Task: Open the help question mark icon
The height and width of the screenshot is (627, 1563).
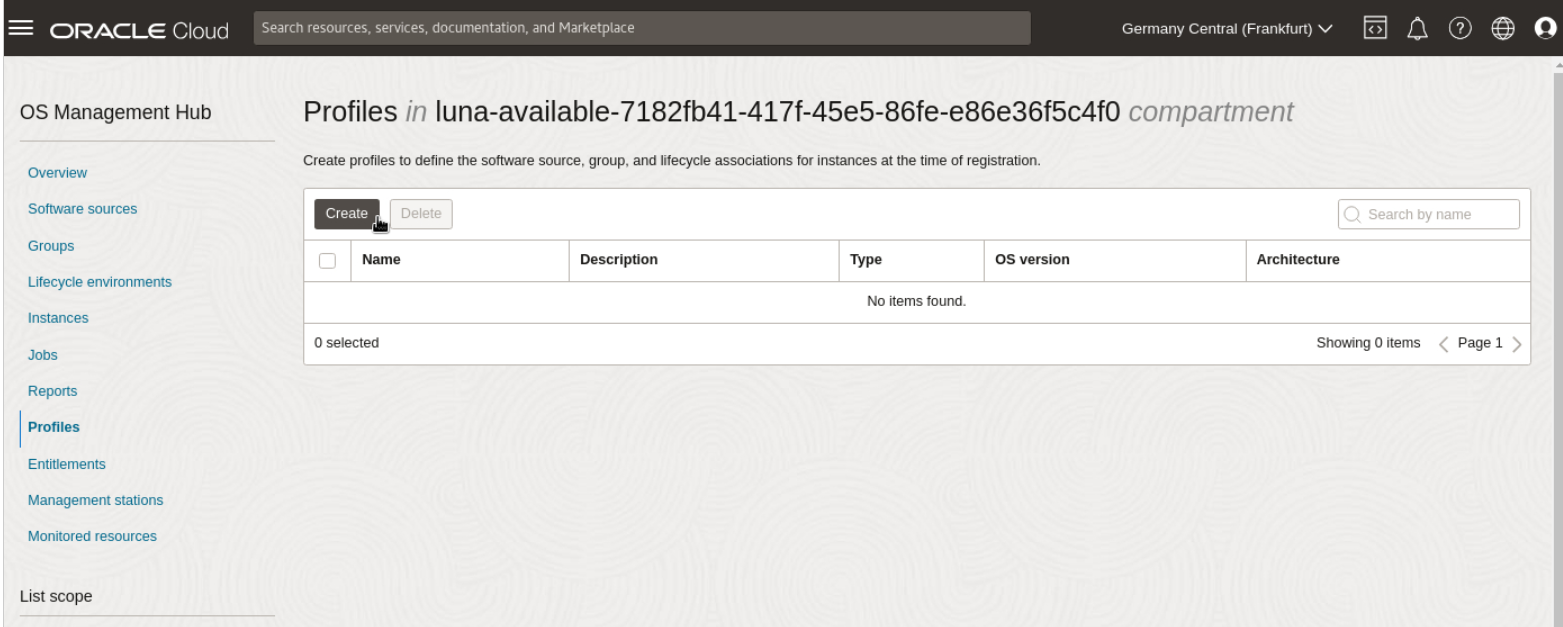Action: [x=1461, y=28]
